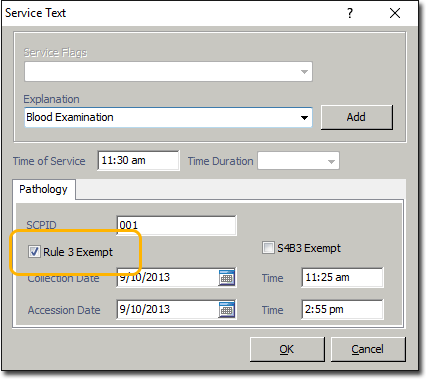Click the accession Time field showing 2:55 pm

click(342, 309)
